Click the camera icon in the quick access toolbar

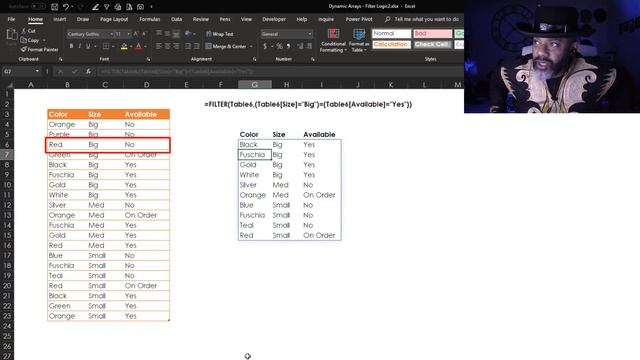pos(140,7)
